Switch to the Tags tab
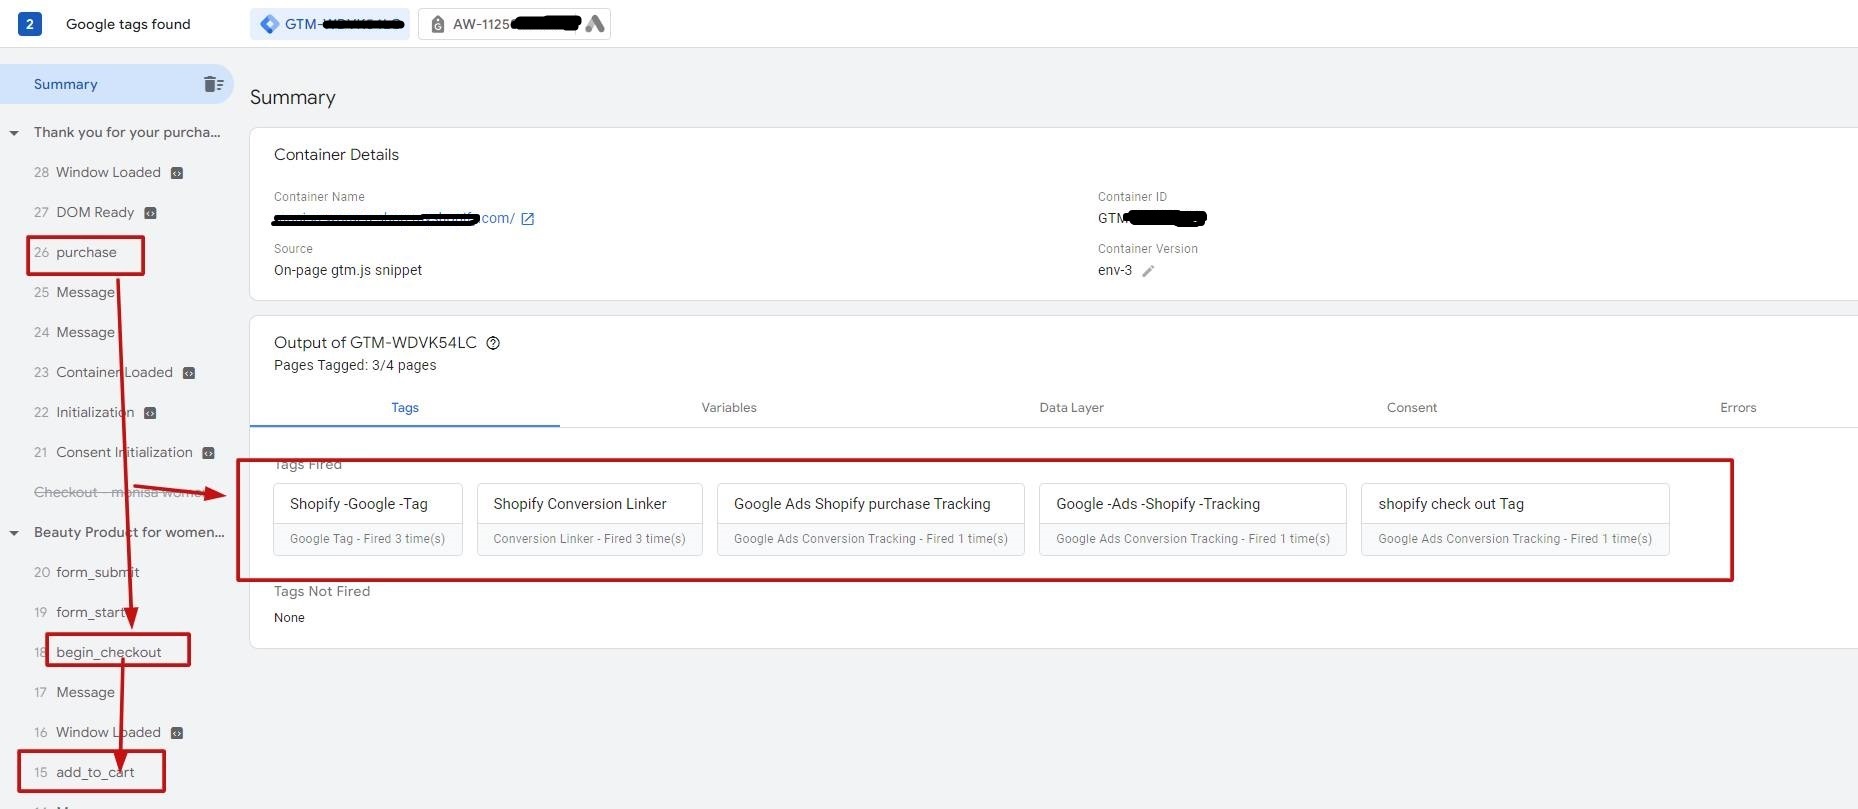 click(405, 408)
